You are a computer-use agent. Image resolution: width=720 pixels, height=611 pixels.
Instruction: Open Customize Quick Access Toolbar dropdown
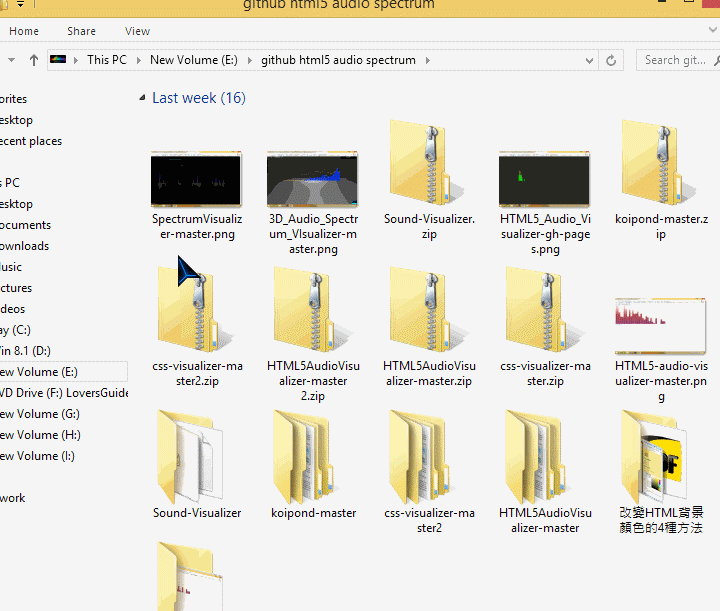21,5
